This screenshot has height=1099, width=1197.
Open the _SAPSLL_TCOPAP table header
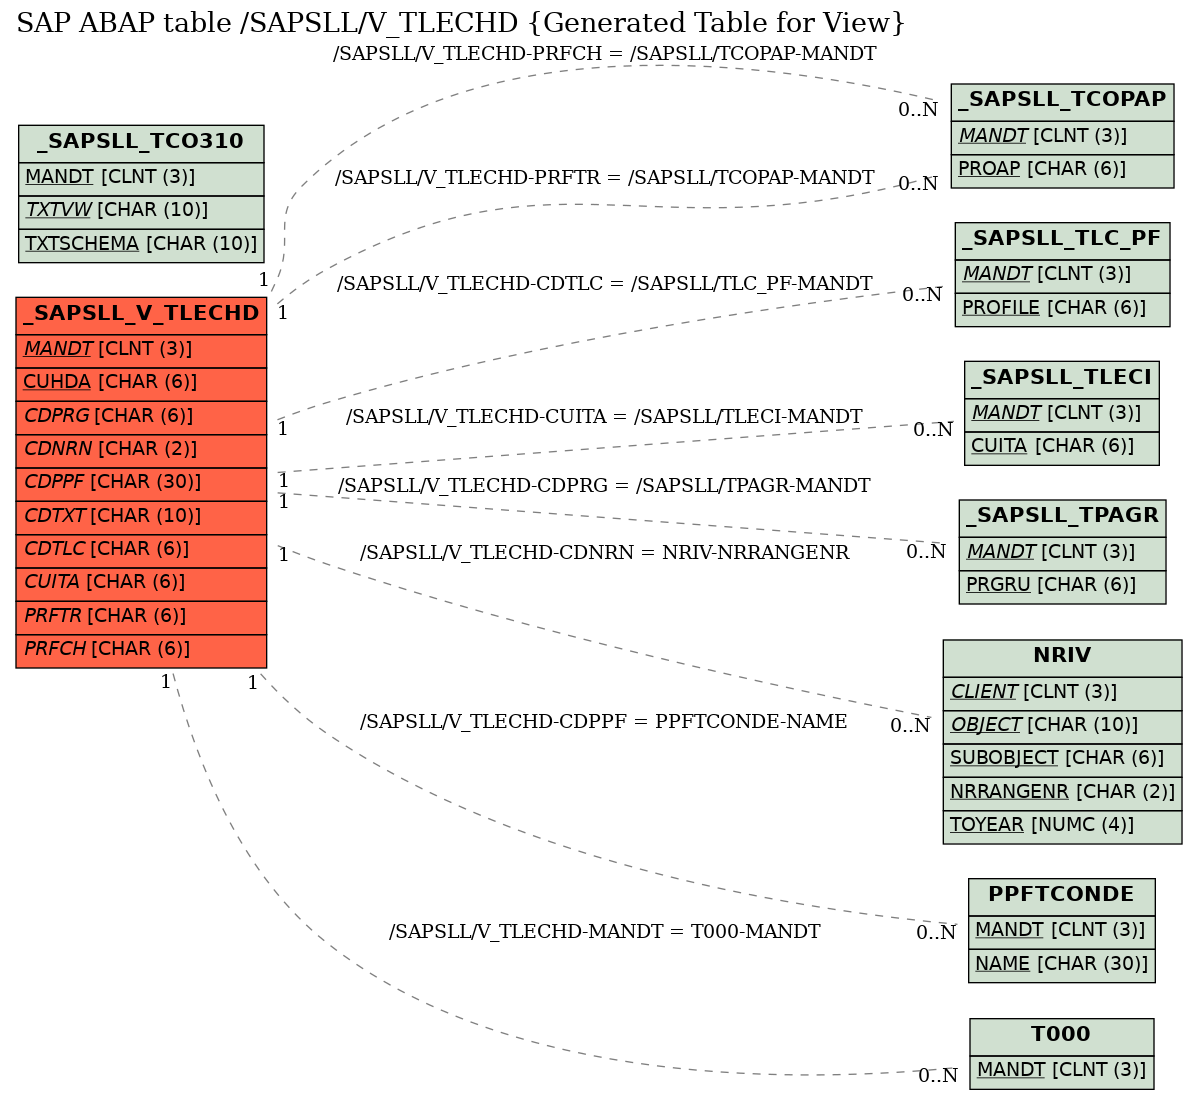tap(1062, 102)
